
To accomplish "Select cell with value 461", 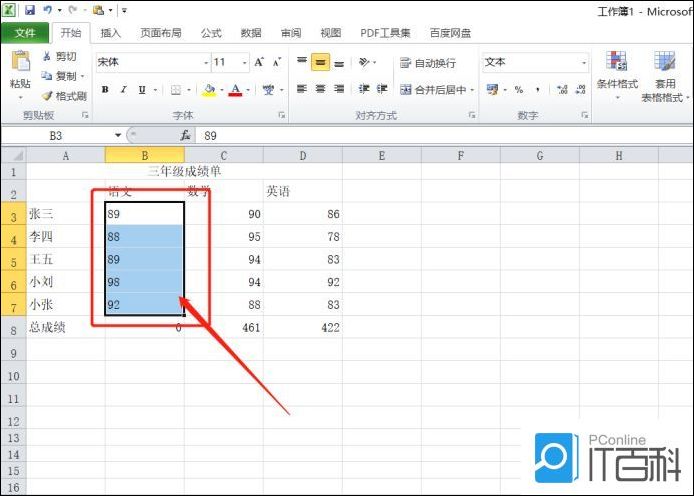I will click(x=224, y=327).
